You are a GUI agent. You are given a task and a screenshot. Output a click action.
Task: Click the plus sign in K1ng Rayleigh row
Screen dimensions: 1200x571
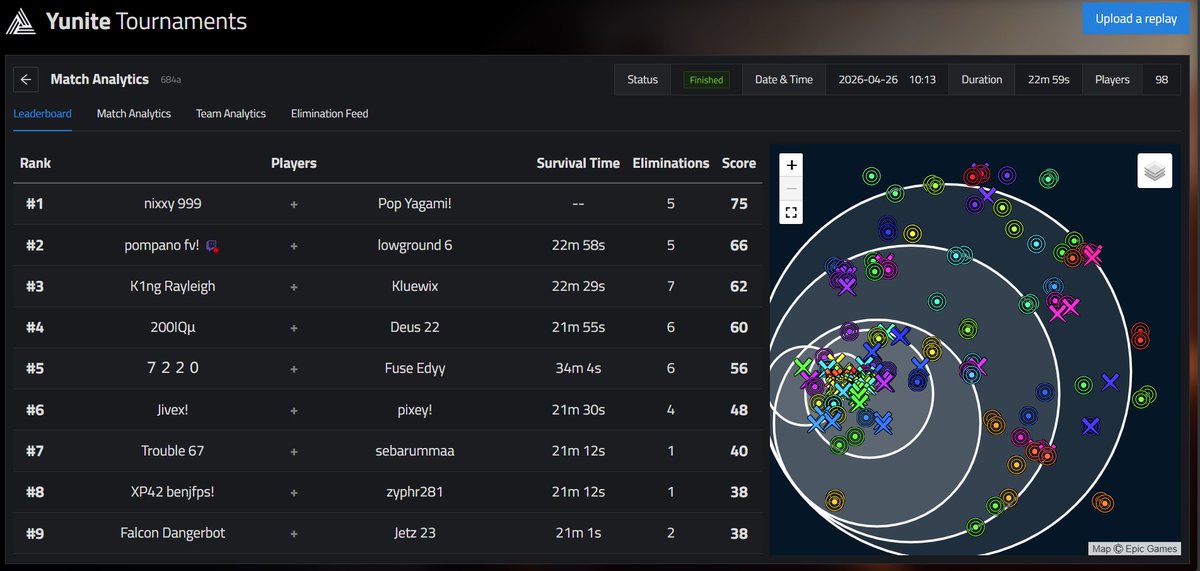(293, 287)
